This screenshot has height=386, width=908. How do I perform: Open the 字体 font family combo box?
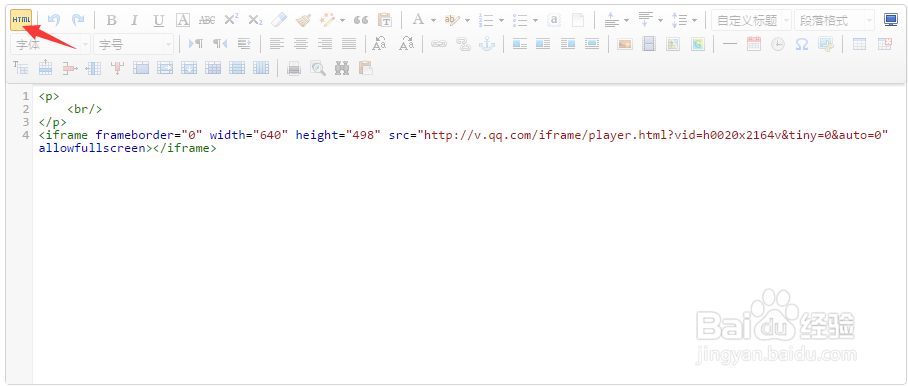click(51, 44)
